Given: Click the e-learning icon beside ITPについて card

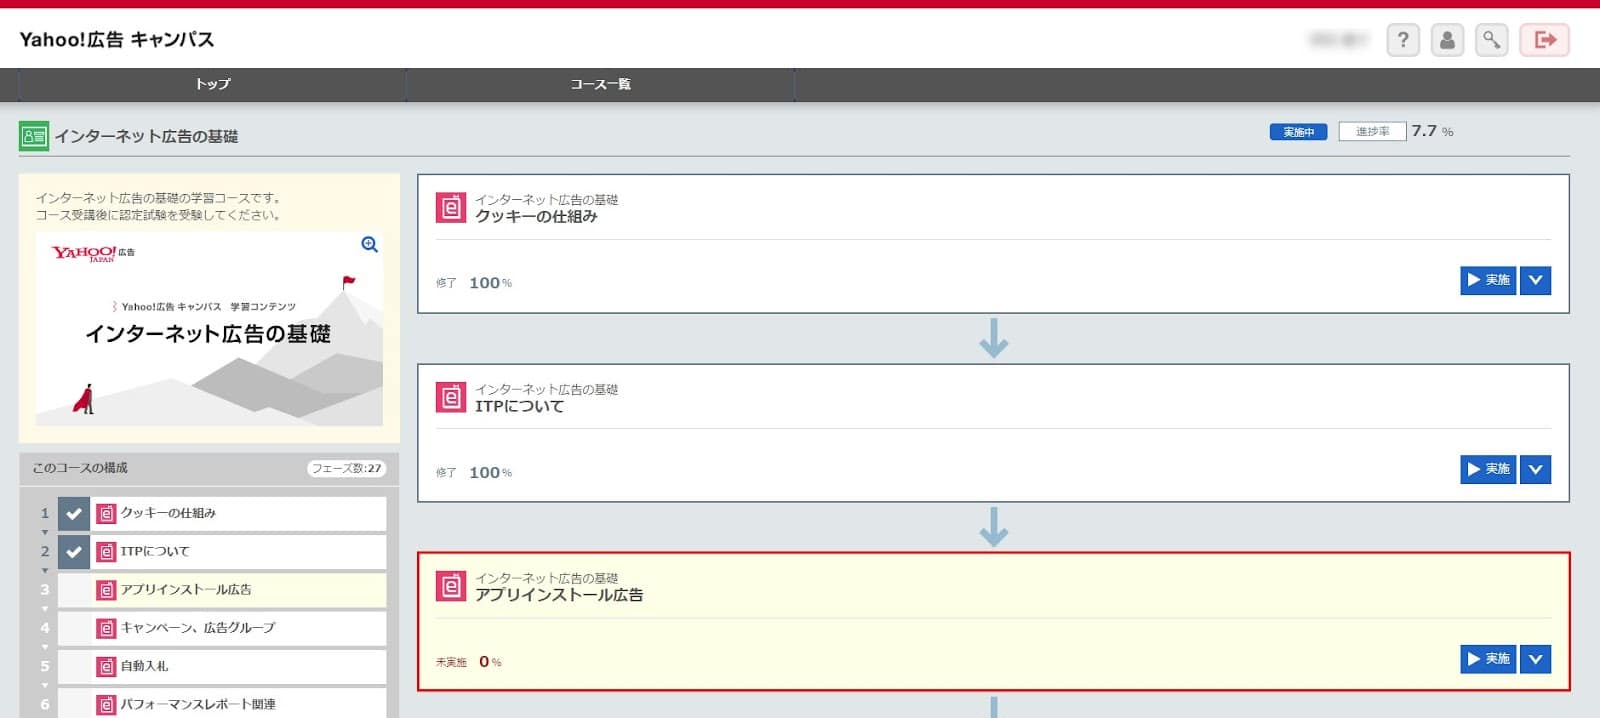Looking at the screenshot, I should (451, 397).
